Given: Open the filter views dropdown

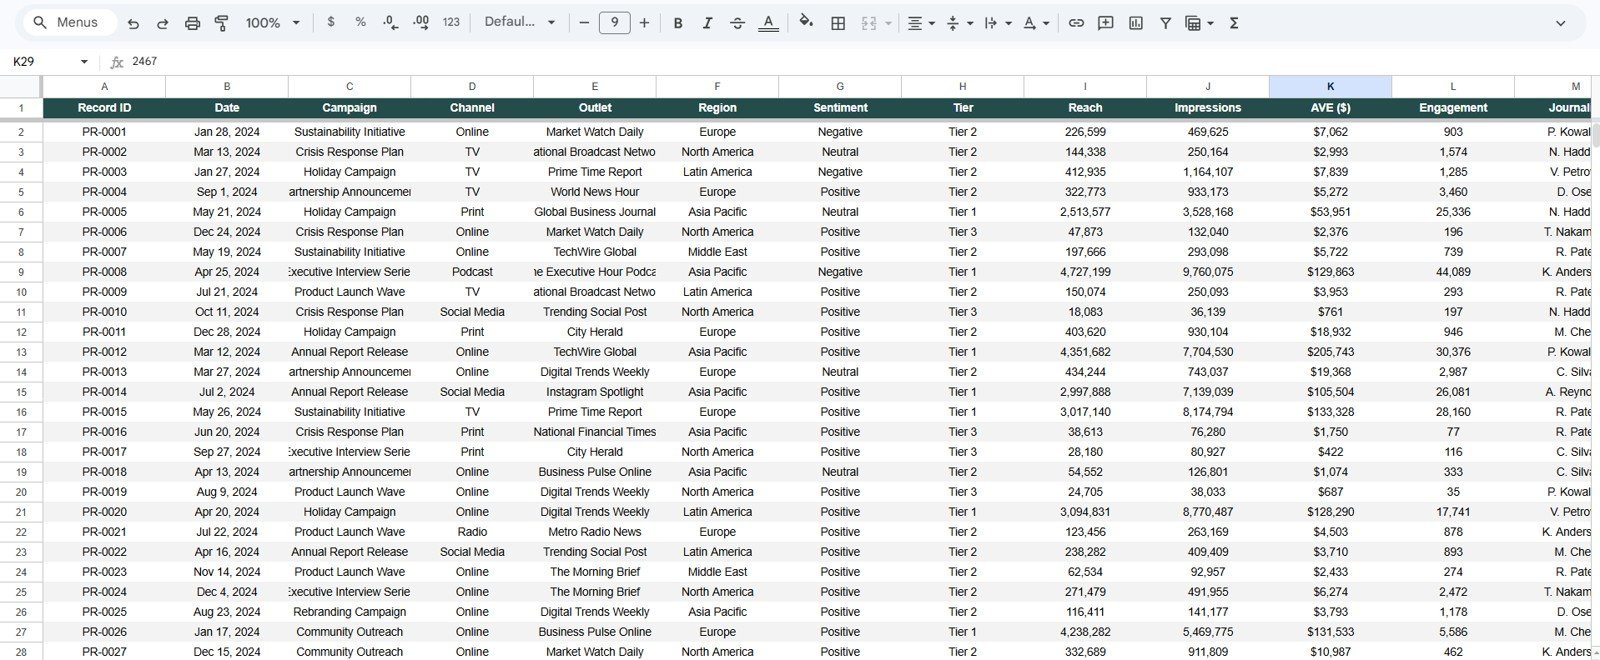Looking at the screenshot, I should click(x=1198, y=23).
